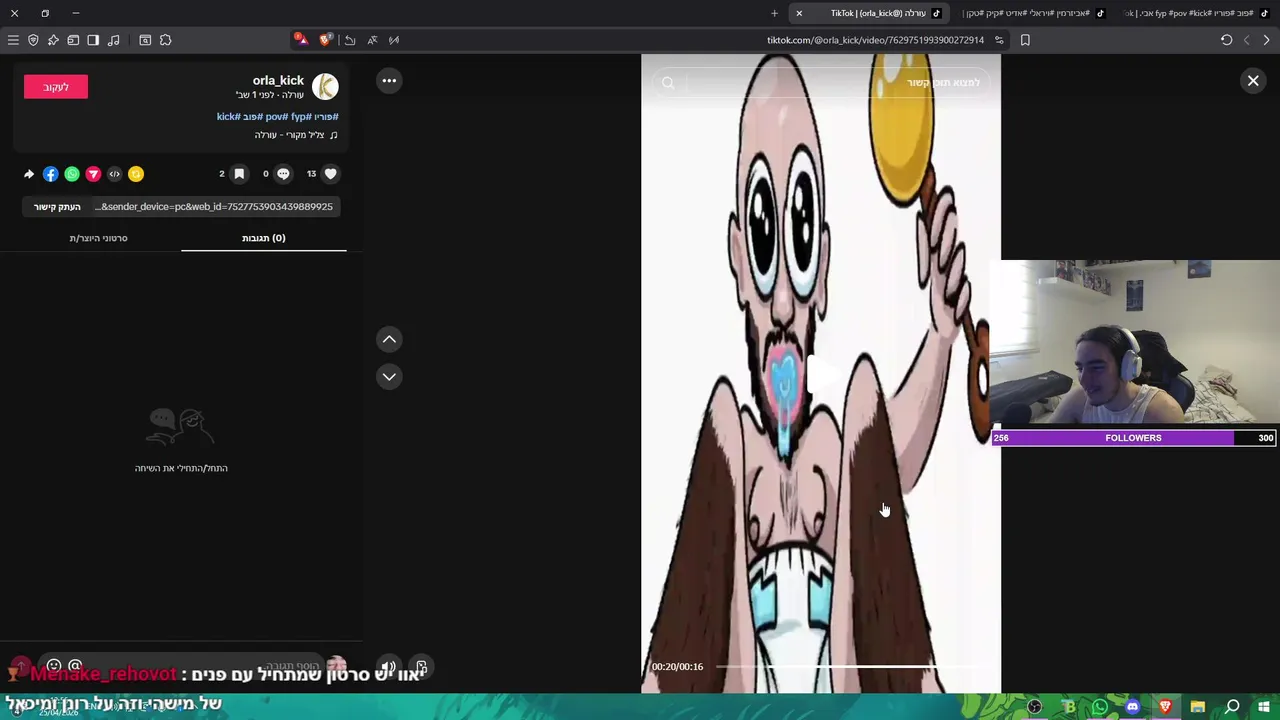Close the TikTok video viewer
The width and height of the screenshot is (1280, 720).
click(x=1253, y=81)
